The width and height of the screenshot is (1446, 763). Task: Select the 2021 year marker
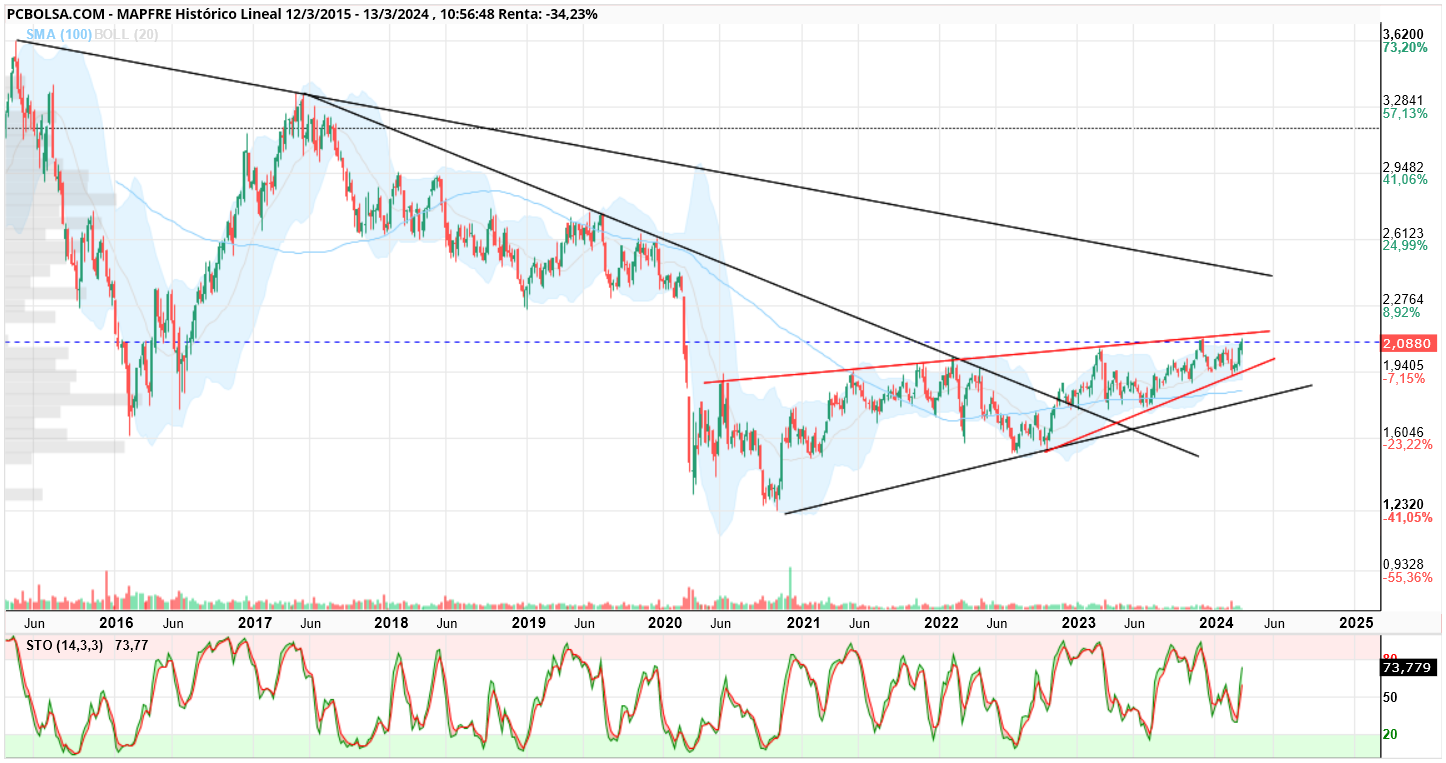coord(804,622)
